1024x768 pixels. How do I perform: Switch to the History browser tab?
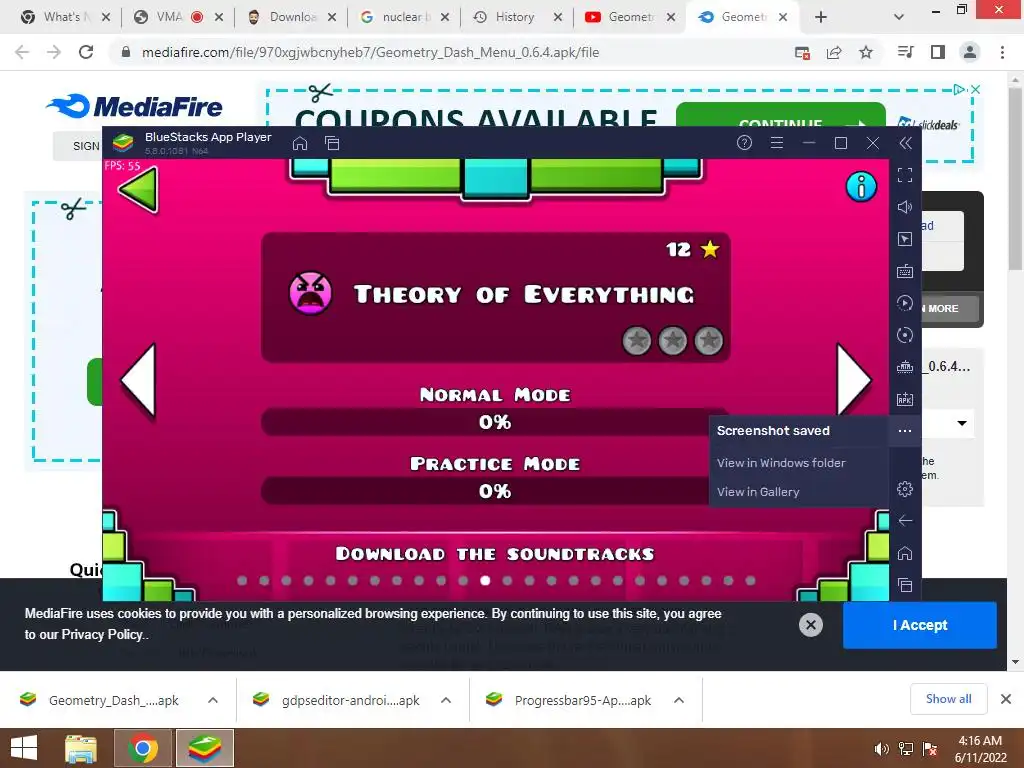[x=515, y=17]
